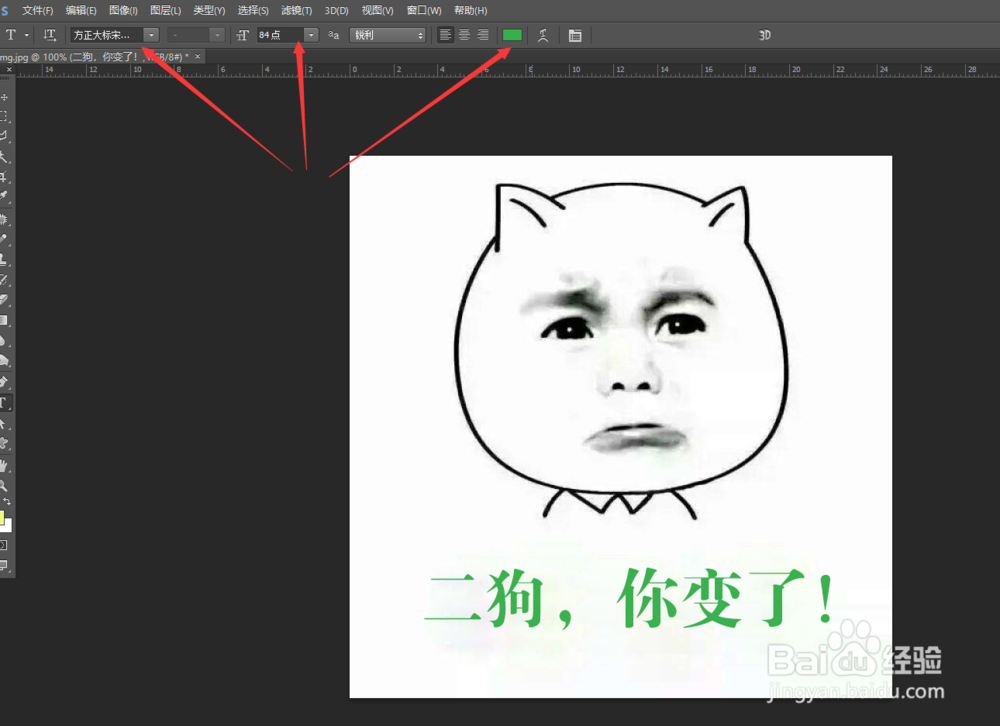This screenshot has height=726, width=1000.
Task: Toggle text orientation in options bar
Action: [50, 35]
